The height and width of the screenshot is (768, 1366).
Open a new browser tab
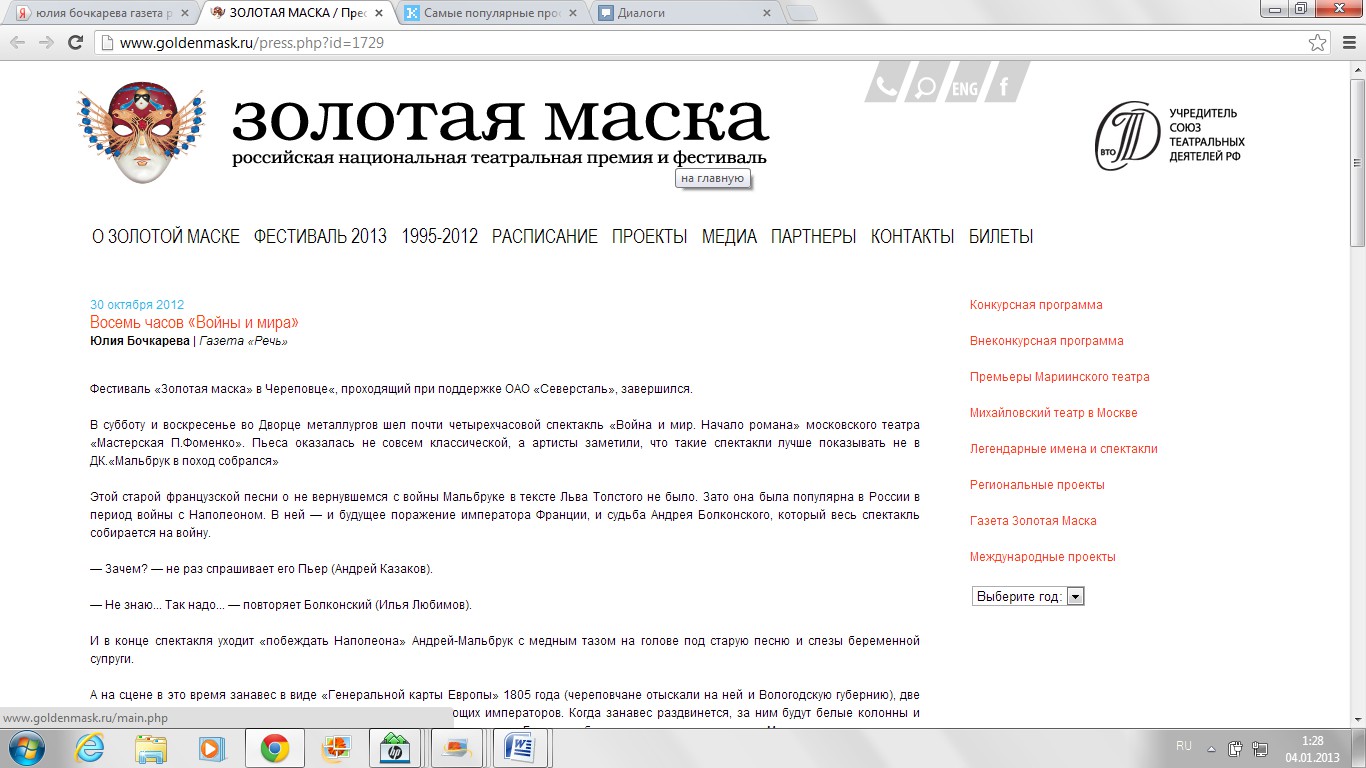coord(802,13)
